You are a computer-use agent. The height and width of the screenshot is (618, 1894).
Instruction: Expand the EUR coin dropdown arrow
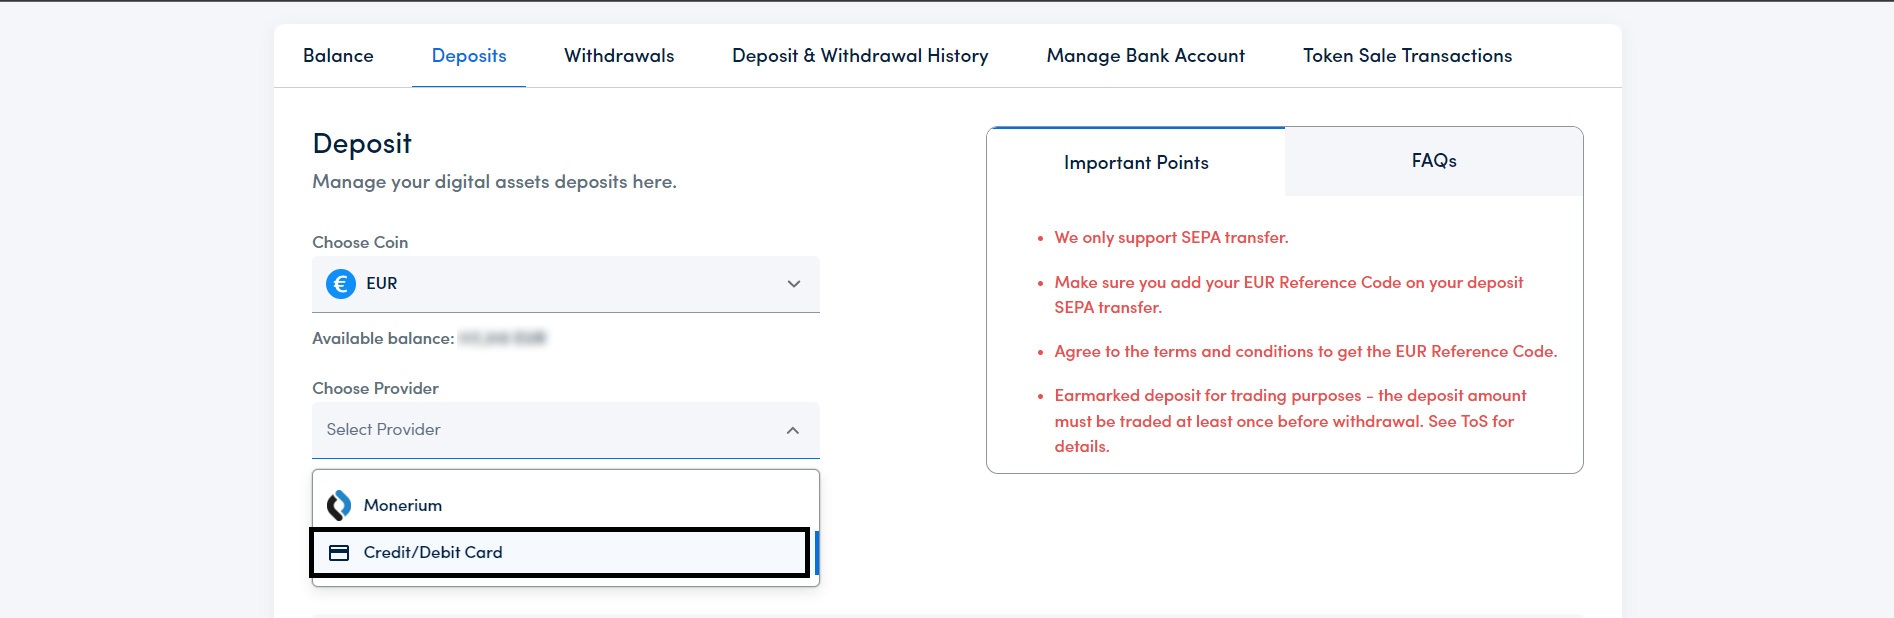tap(793, 284)
